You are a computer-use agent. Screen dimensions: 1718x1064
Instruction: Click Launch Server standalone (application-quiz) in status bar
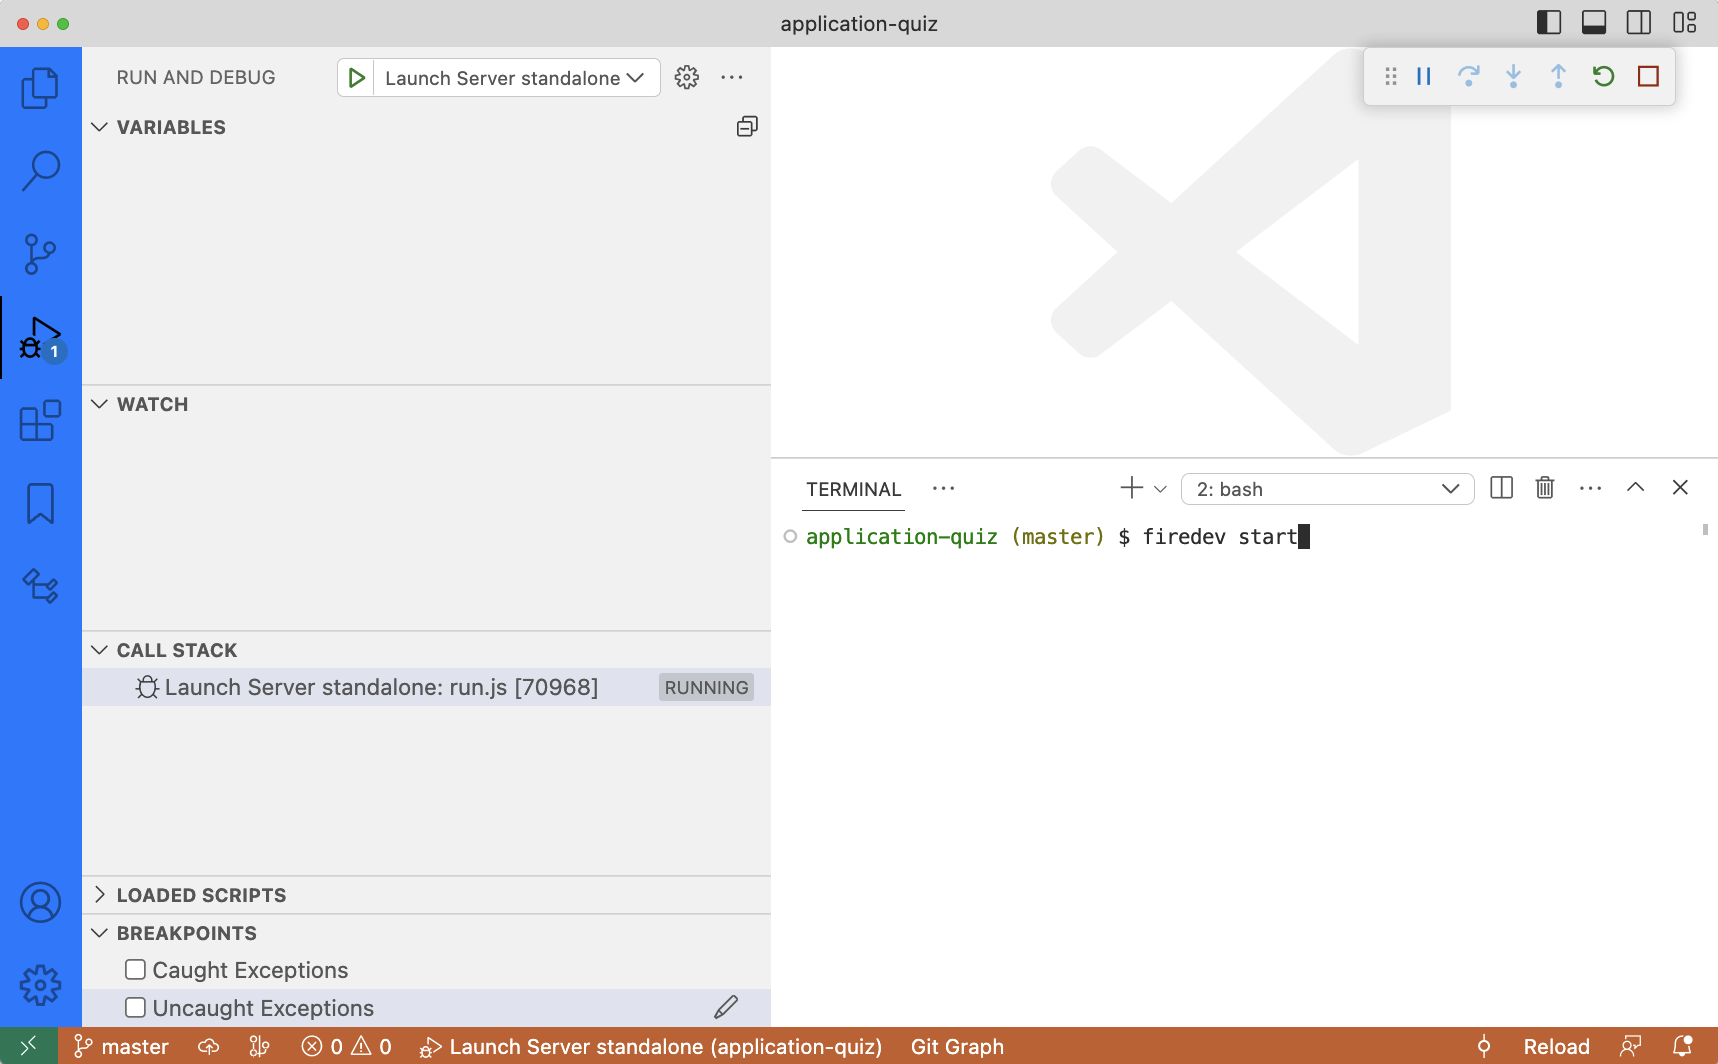651,1046
